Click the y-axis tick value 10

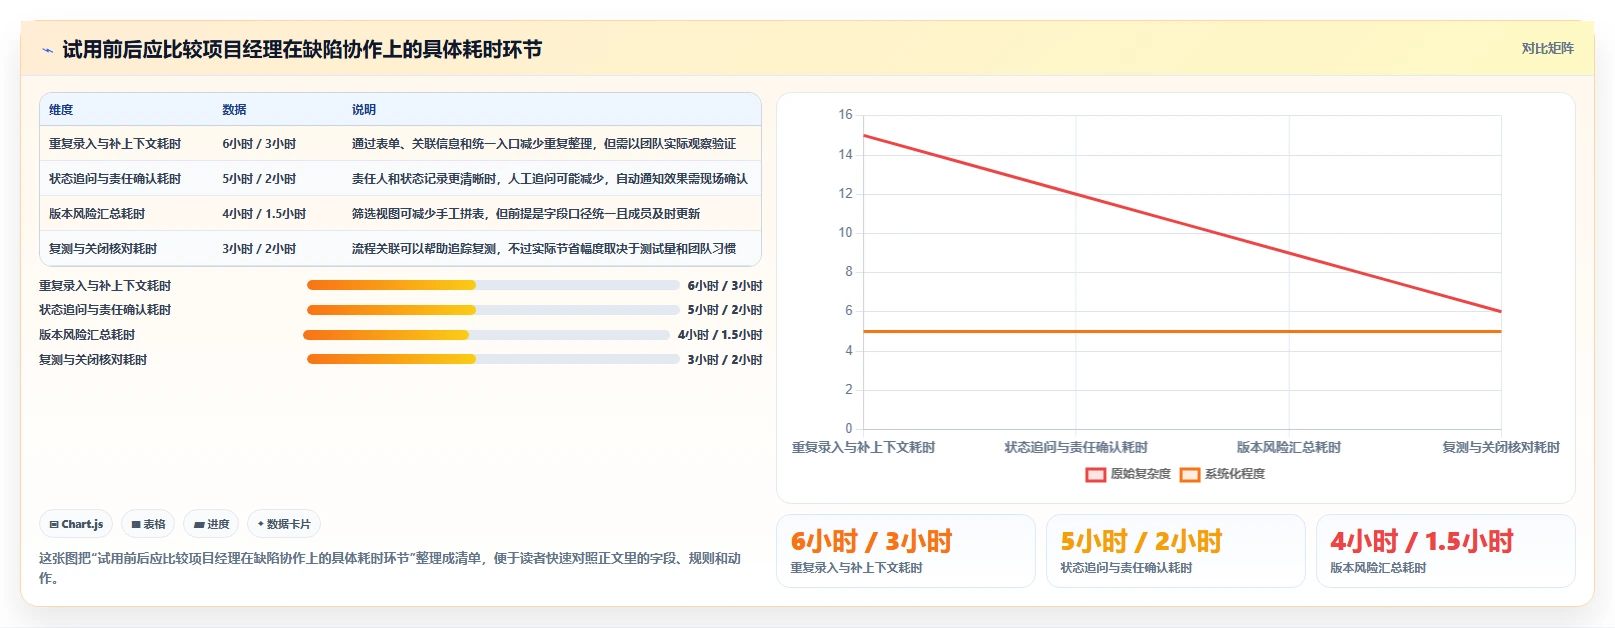(846, 233)
